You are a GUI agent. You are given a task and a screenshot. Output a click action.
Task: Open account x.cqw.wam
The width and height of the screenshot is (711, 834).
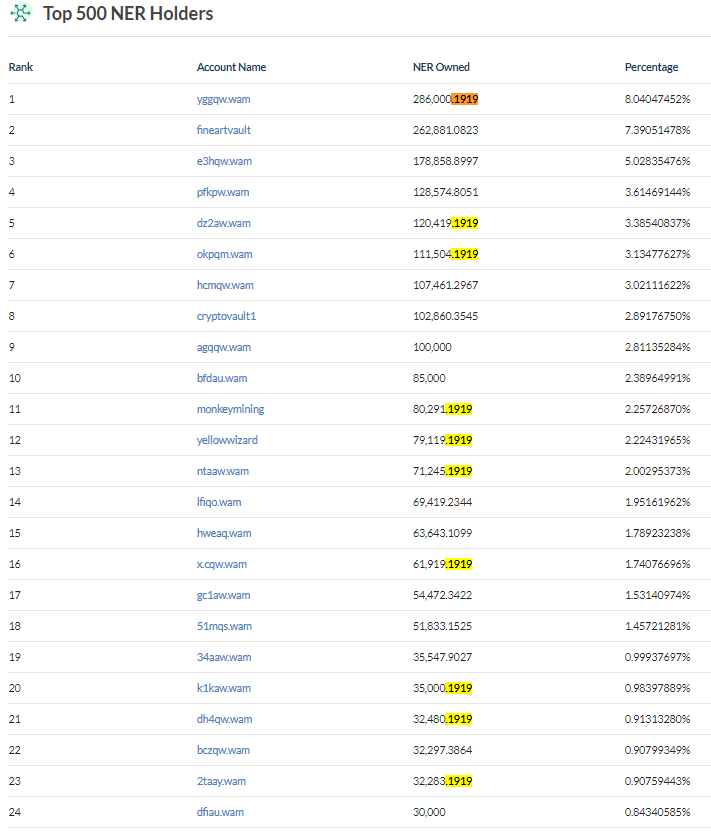222,564
